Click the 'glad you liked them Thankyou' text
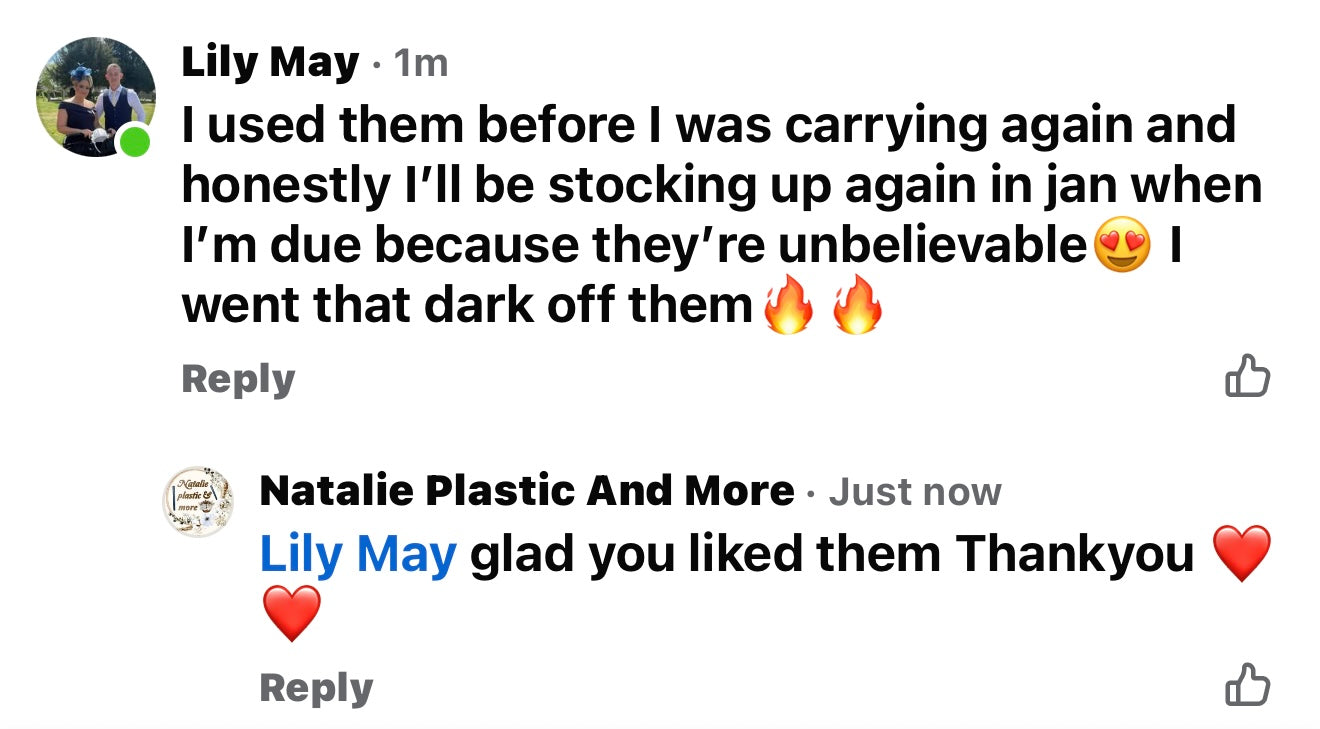 [832, 555]
